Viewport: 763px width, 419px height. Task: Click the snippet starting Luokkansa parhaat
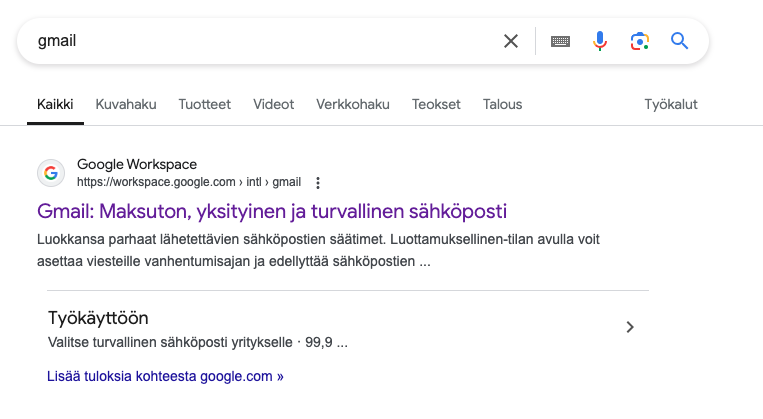[318, 250]
